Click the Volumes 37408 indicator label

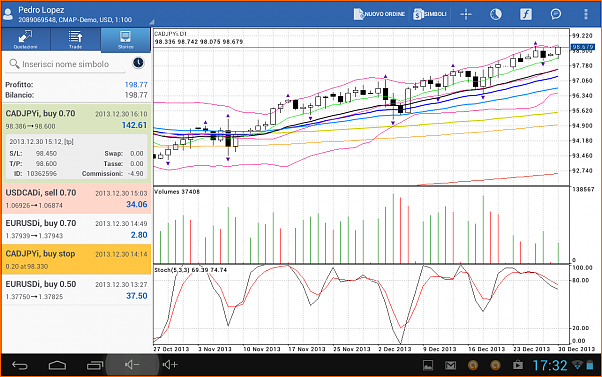pyautogui.click(x=177, y=192)
